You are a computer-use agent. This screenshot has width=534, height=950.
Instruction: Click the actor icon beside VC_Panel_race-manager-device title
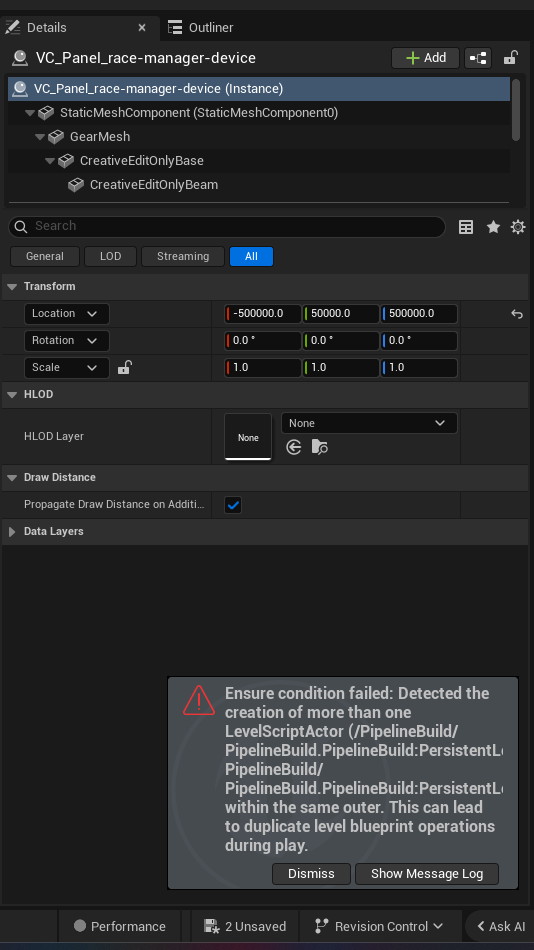pyautogui.click(x=20, y=58)
